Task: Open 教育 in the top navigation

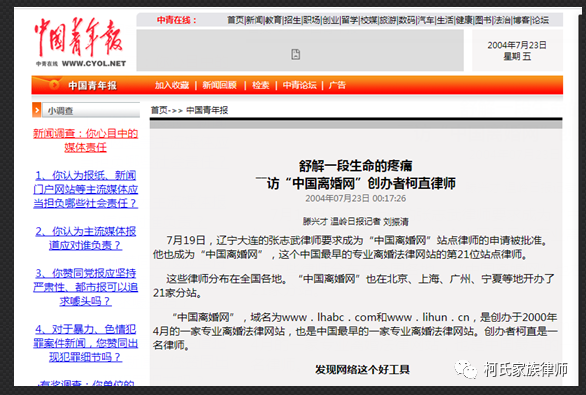Action: (274, 20)
